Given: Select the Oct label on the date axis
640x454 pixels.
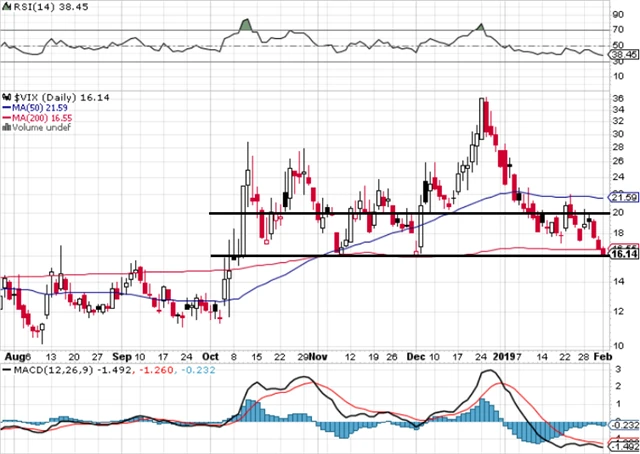Looking at the screenshot, I should tap(210, 356).
